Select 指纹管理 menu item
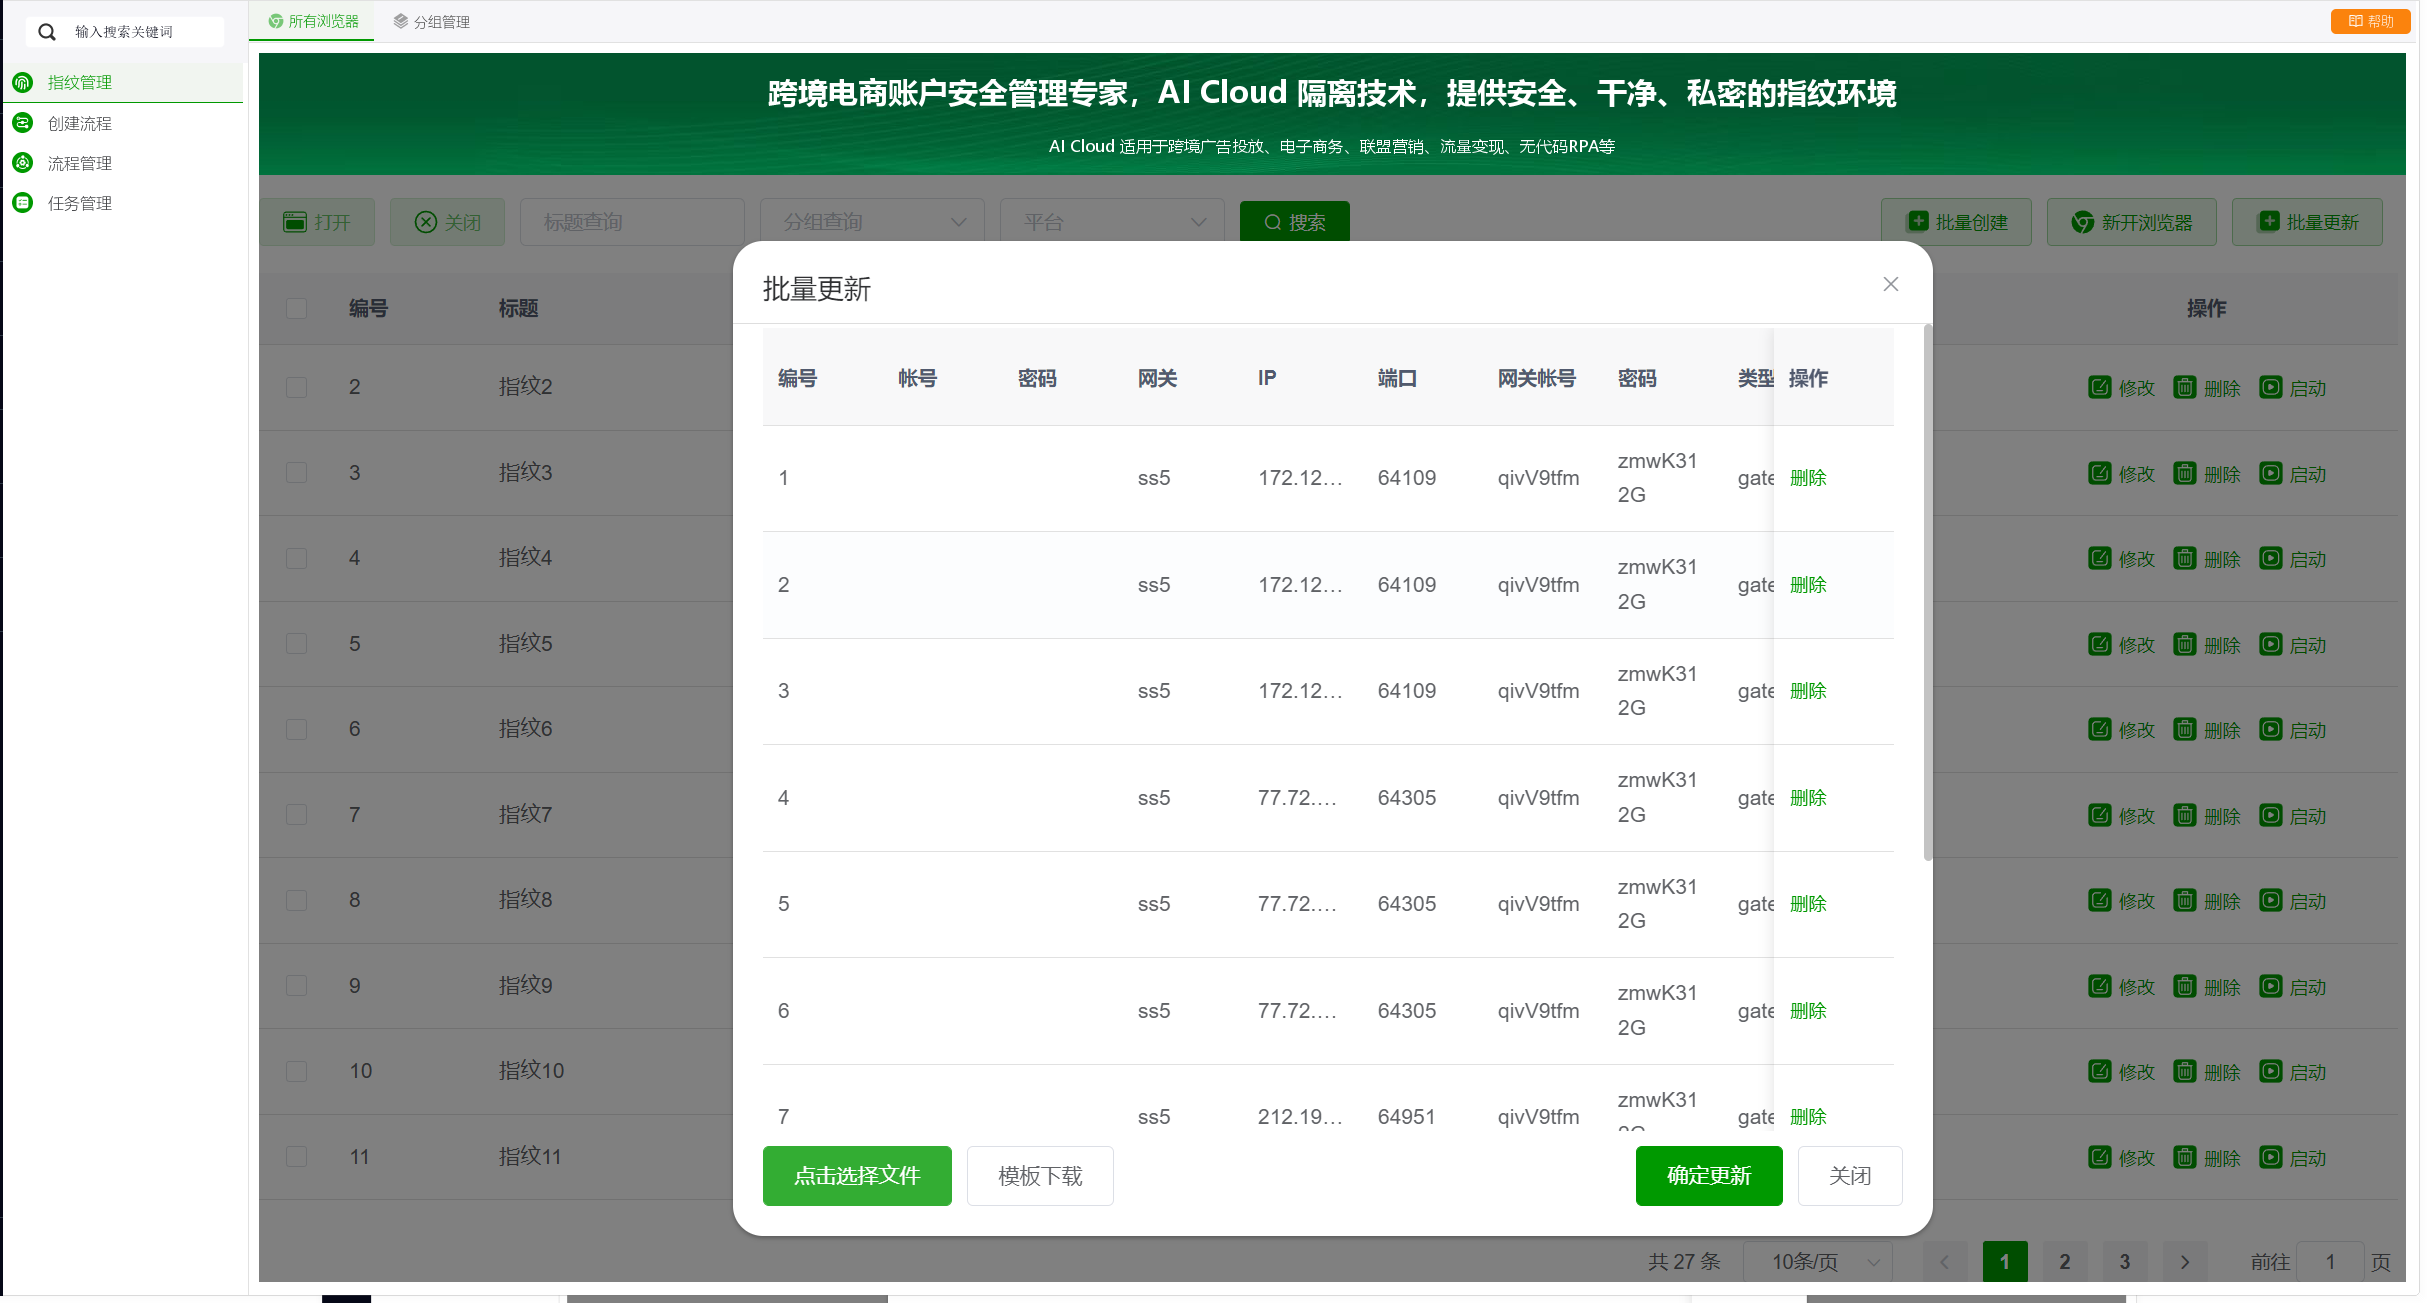The height and width of the screenshot is (1303, 2427). coord(123,82)
